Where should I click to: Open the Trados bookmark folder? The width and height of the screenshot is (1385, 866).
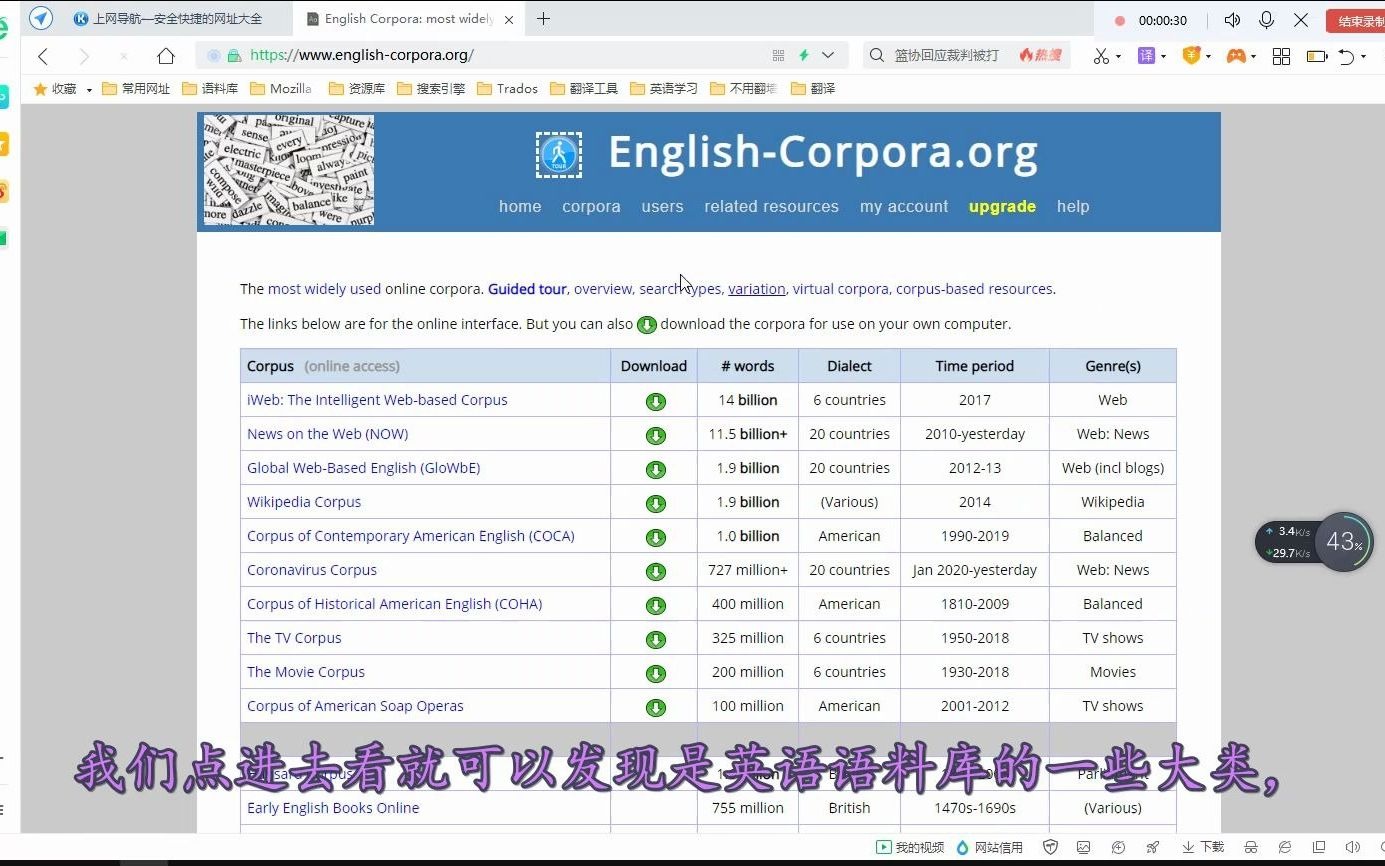(x=507, y=89)
